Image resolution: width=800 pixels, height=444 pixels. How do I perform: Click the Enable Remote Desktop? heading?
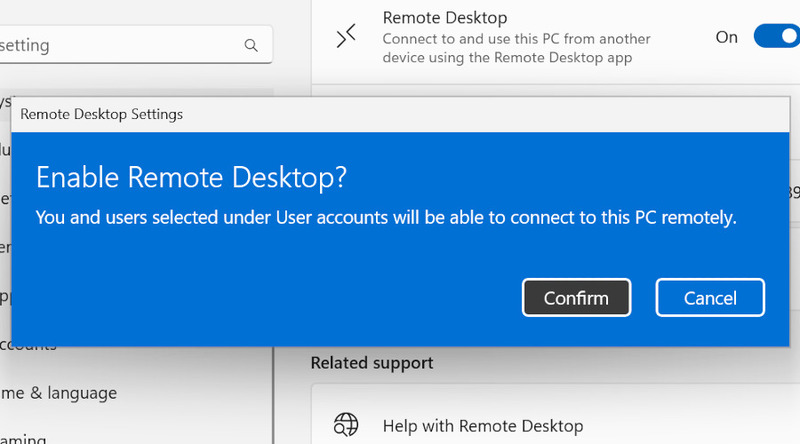(x=191, y=177)
